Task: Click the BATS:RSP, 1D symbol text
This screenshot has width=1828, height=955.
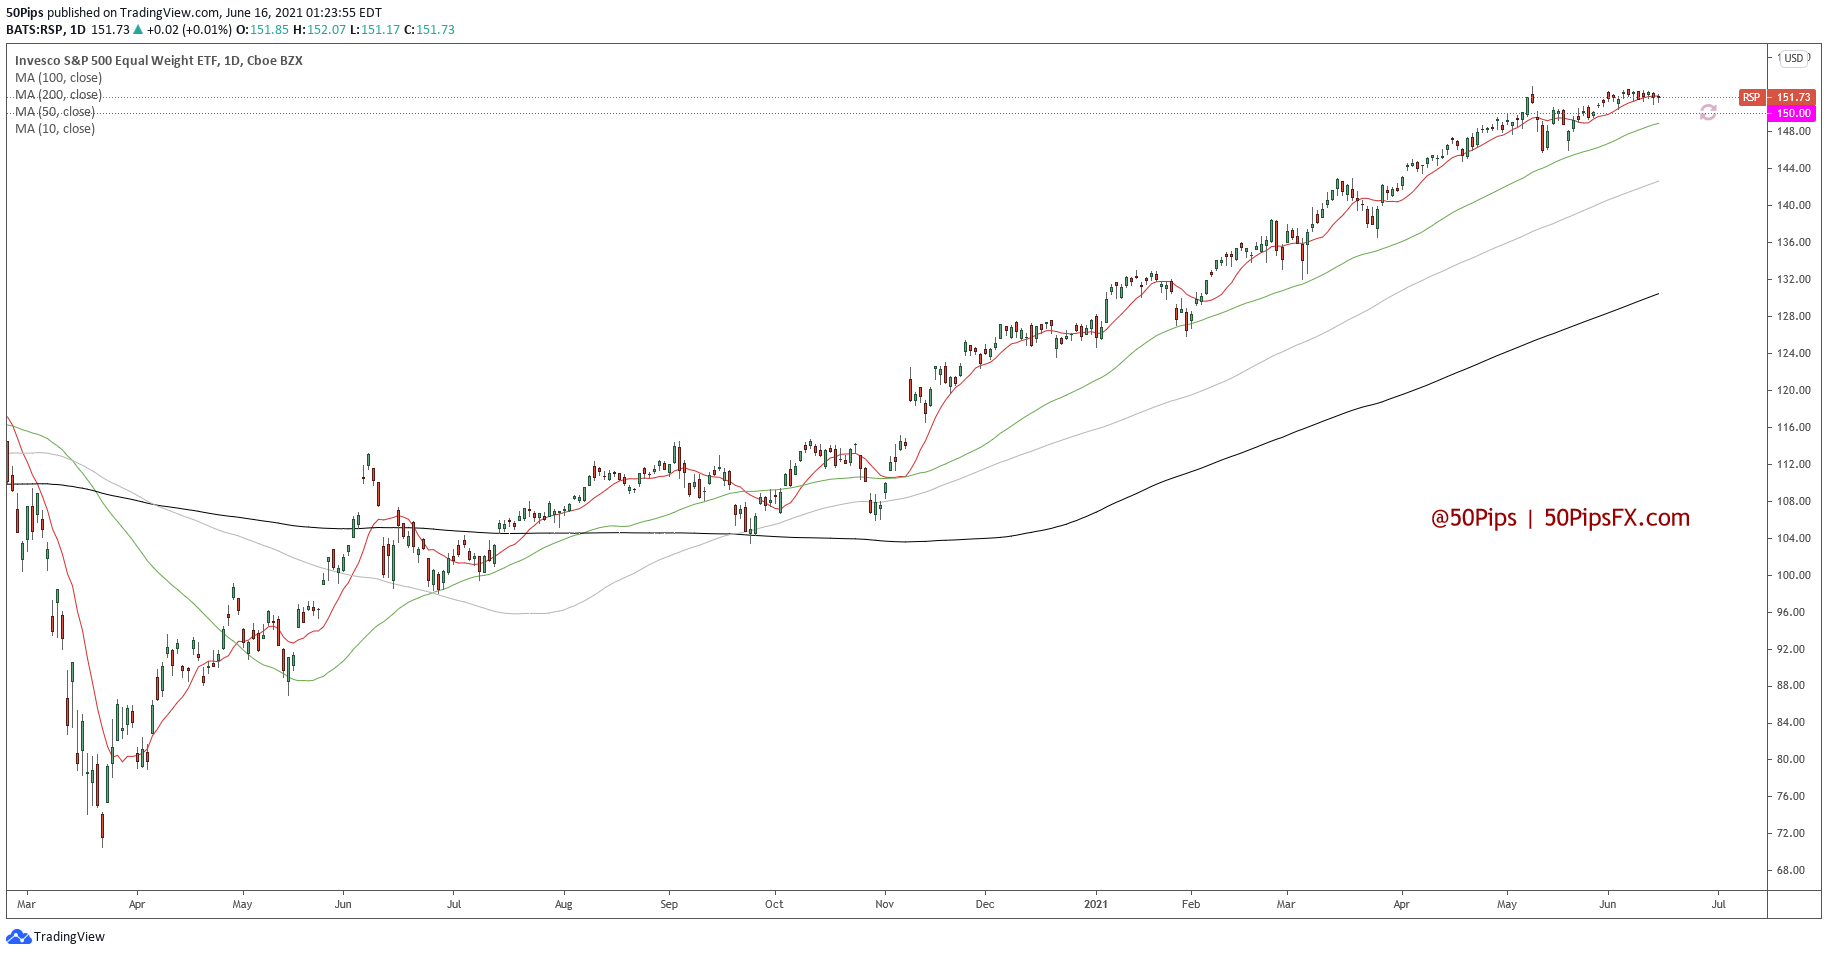Action: 46,30
